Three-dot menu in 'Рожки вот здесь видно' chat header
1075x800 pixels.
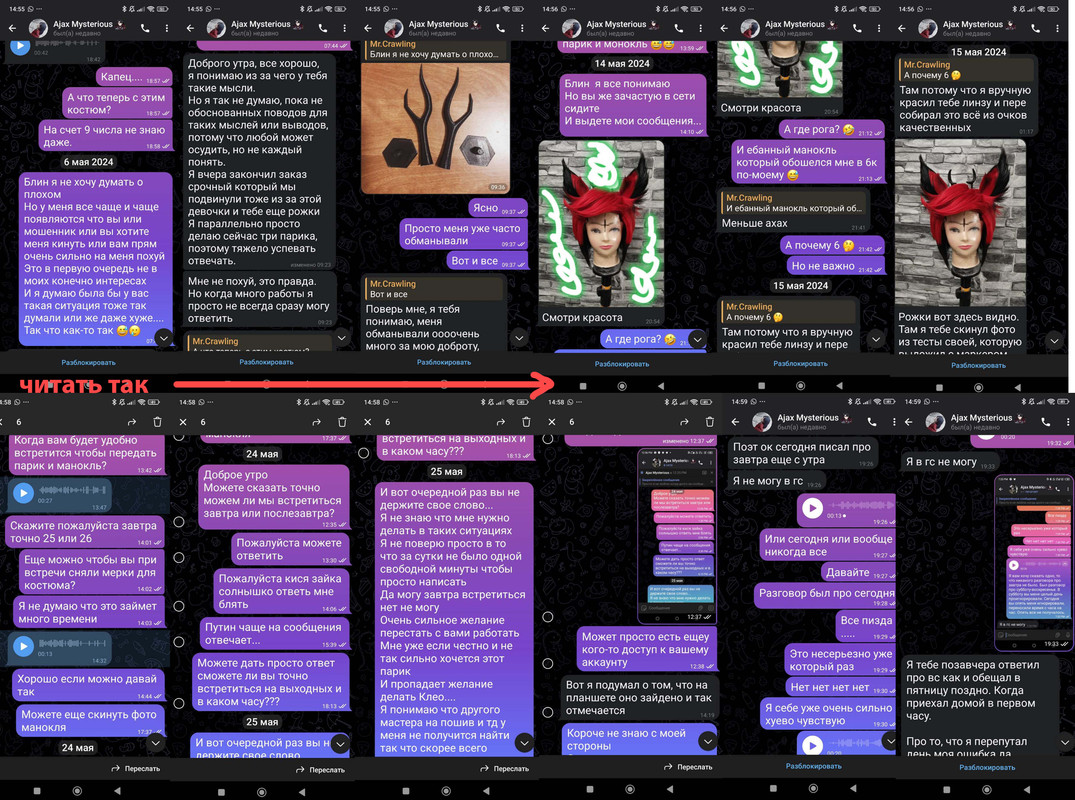(x=1057, y=28)
